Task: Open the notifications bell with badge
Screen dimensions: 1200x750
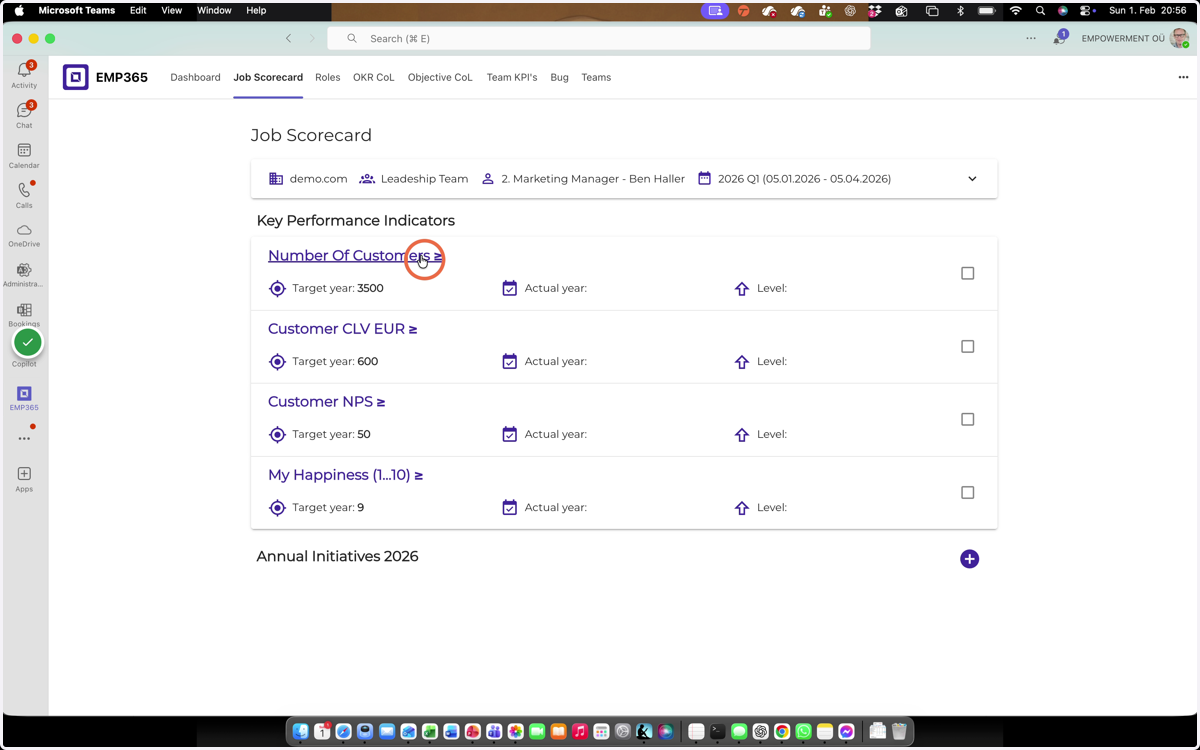Action: point(1059,38)
